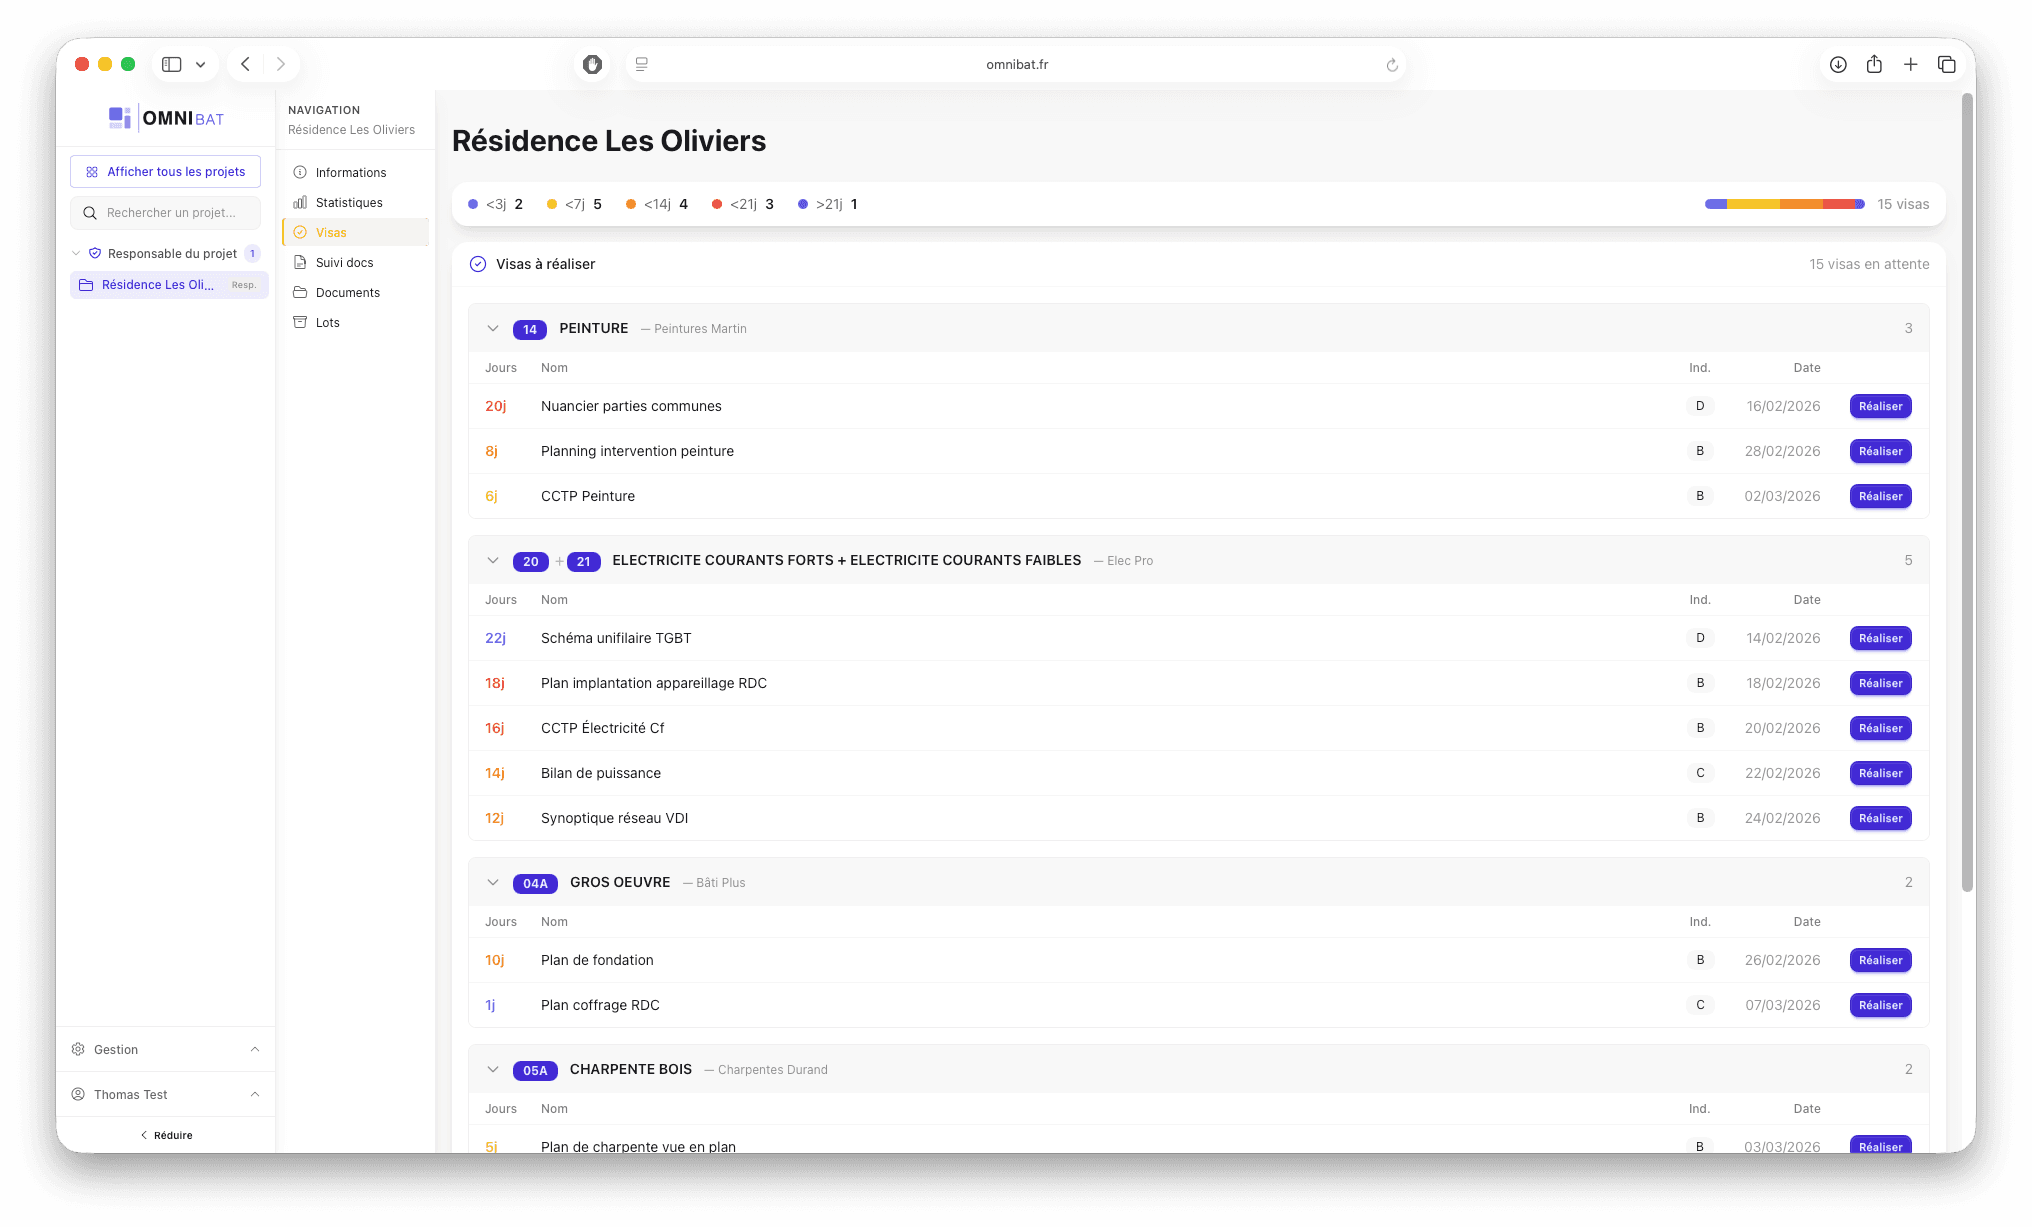Screen dimensions: 2032x1227
Task: Collapse the GROS OEUVRE section
Action: (492, 882)
